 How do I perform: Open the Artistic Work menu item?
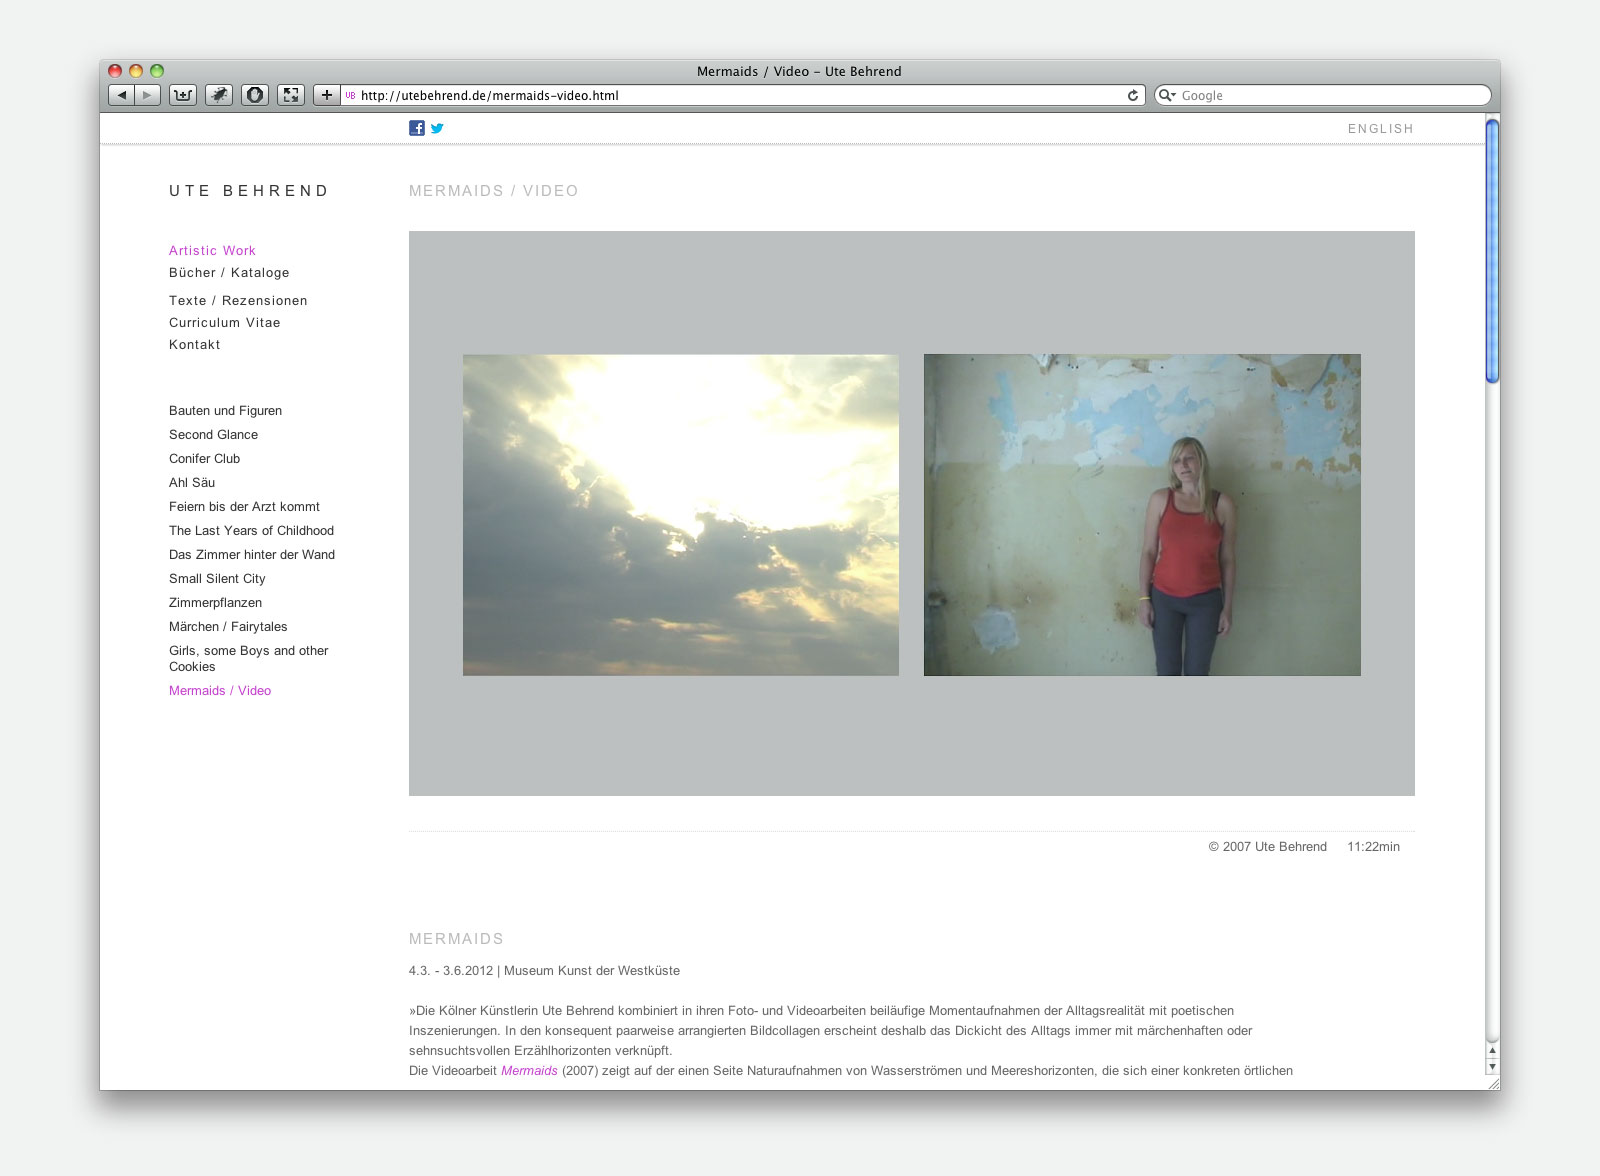(212, 251)
